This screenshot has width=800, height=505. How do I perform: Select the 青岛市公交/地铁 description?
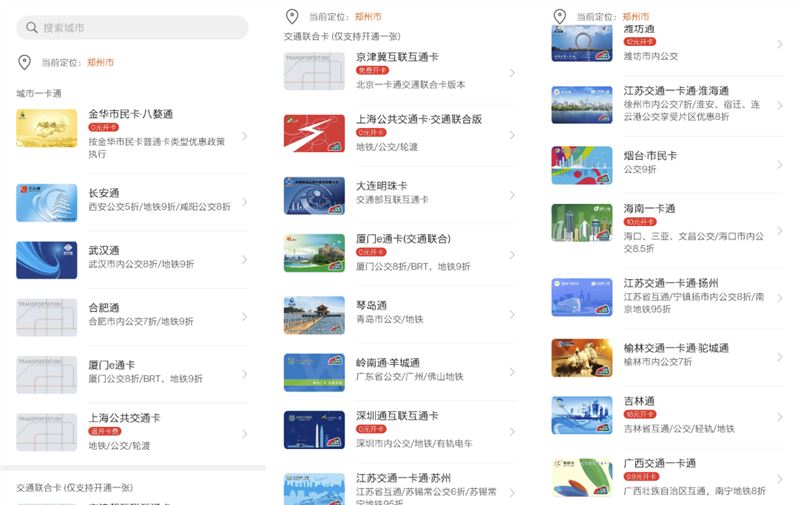(390, 319)
